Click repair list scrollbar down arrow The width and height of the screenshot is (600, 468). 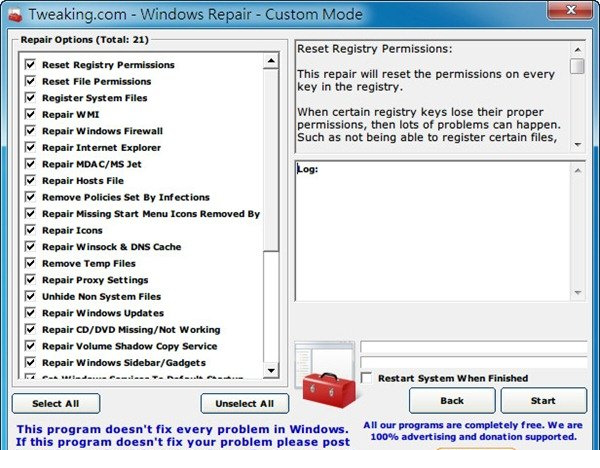point(271,370)
